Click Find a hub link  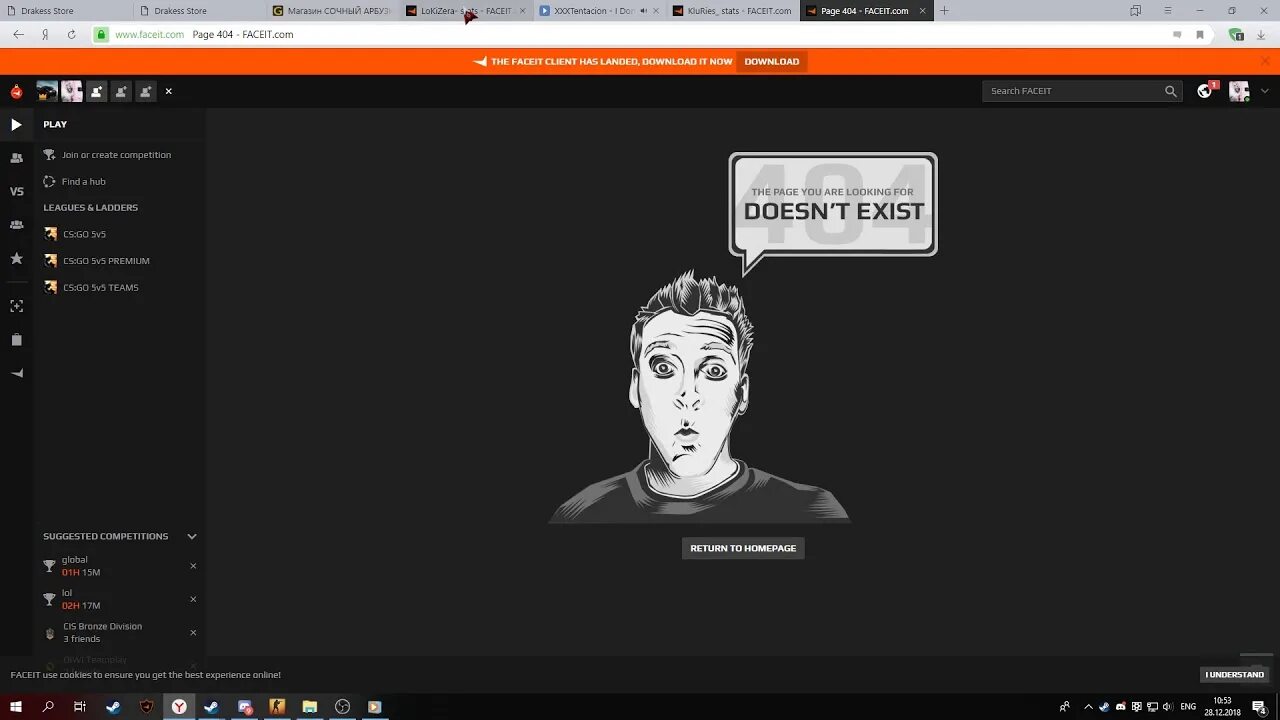coord(75,182)
